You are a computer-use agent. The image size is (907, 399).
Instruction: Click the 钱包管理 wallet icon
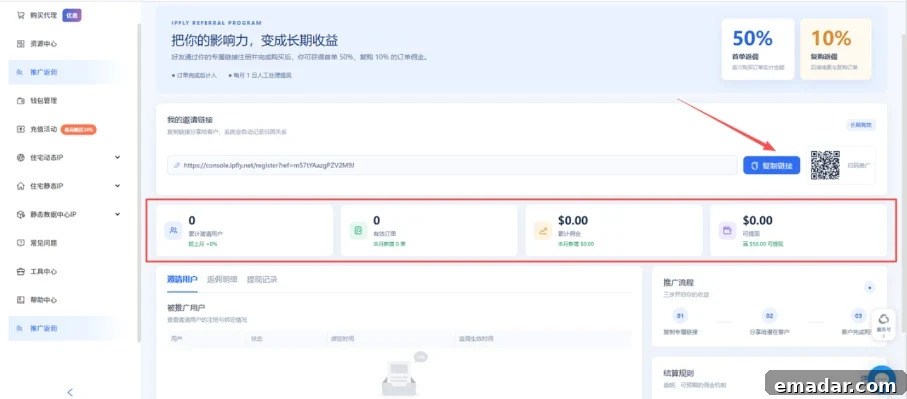(x=20, y=101)
